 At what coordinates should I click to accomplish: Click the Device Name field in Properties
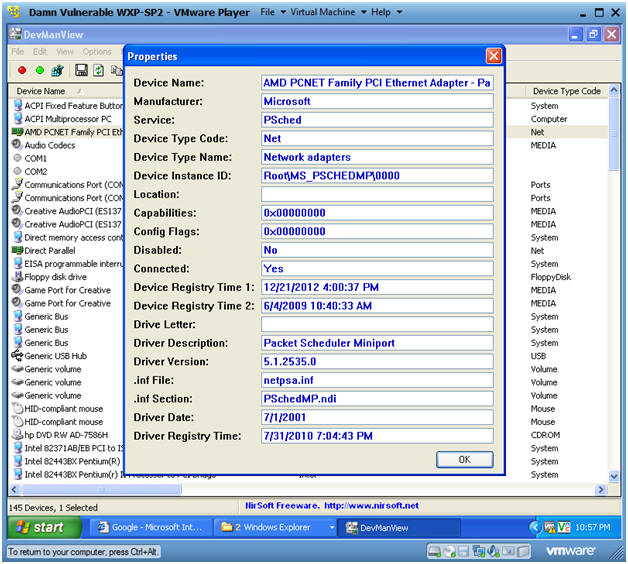tap(377, 83)
